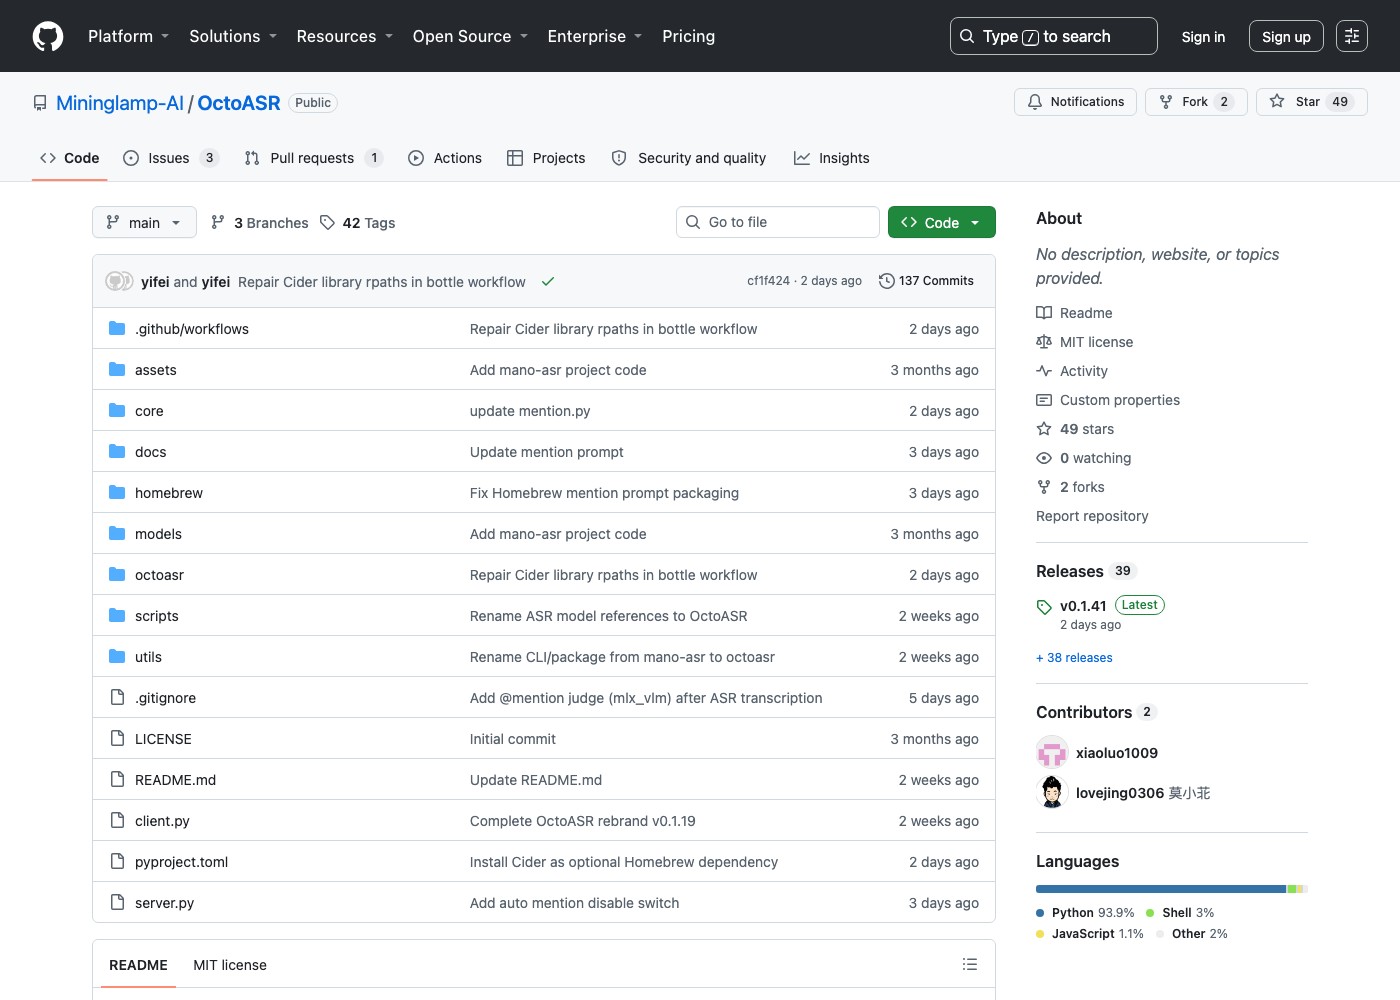Screen dimensions: 1400x1000
Task: Click the fork icon in Fork button
Action: (1166, 102)
